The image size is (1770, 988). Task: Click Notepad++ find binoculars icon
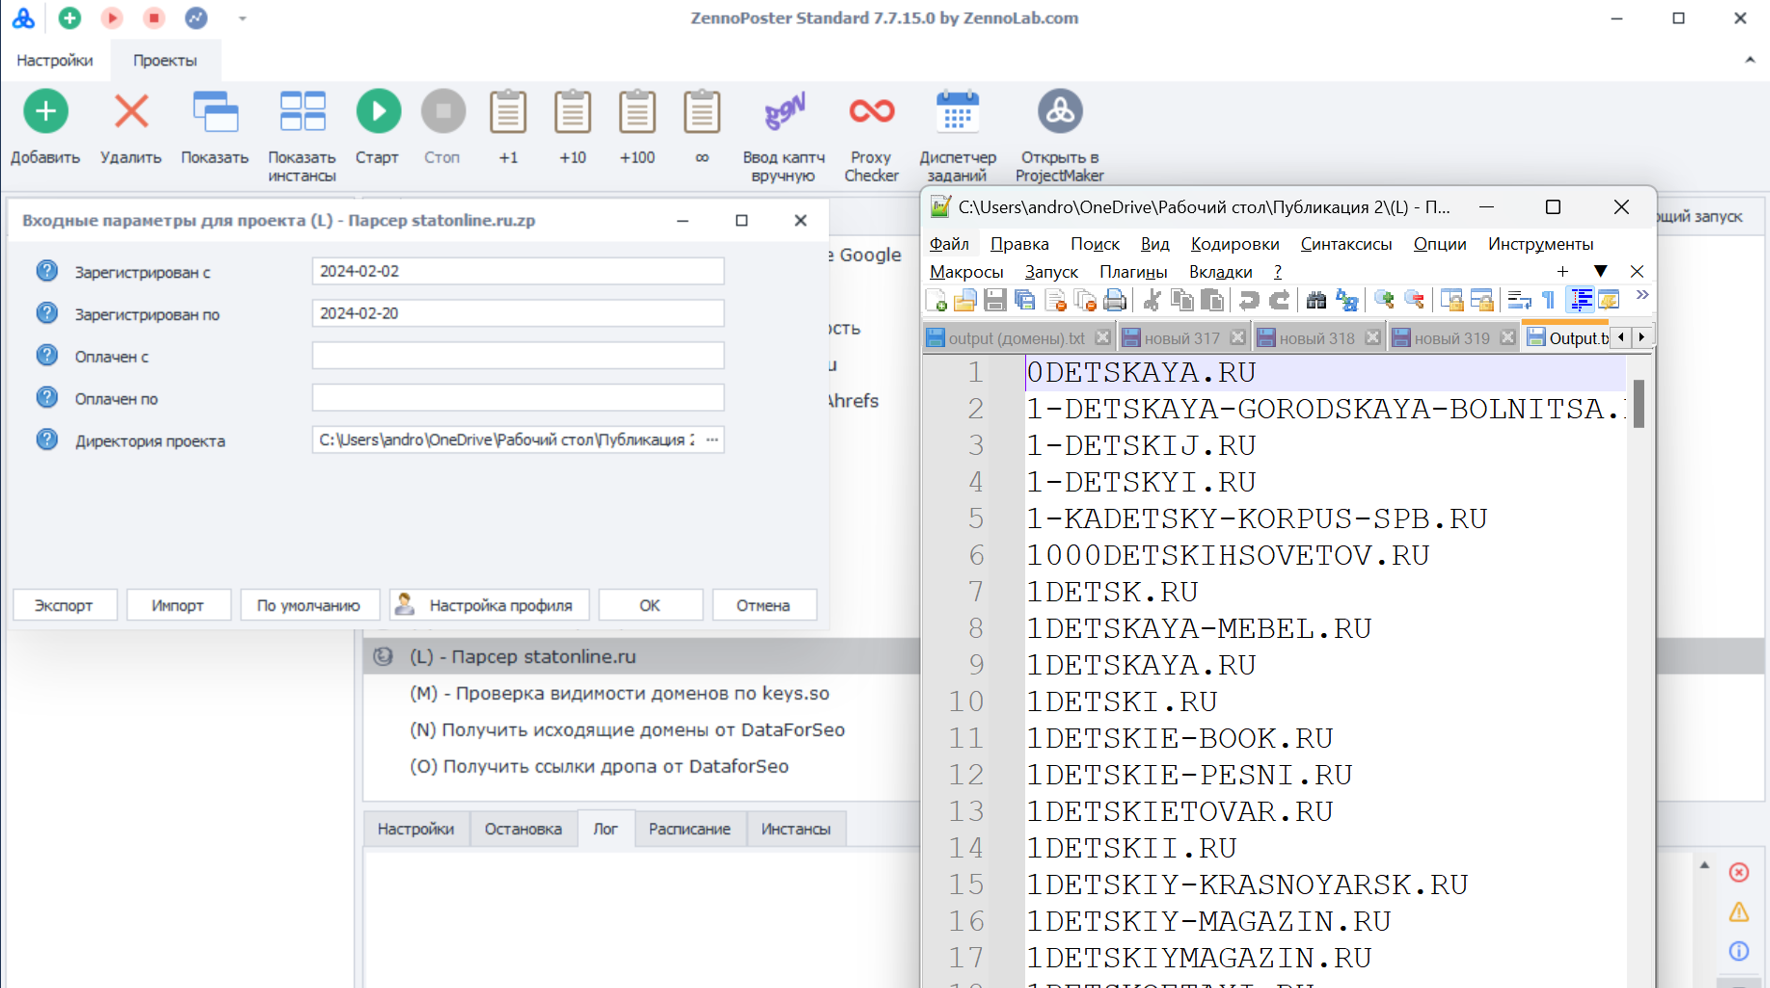coord(1316,300)
